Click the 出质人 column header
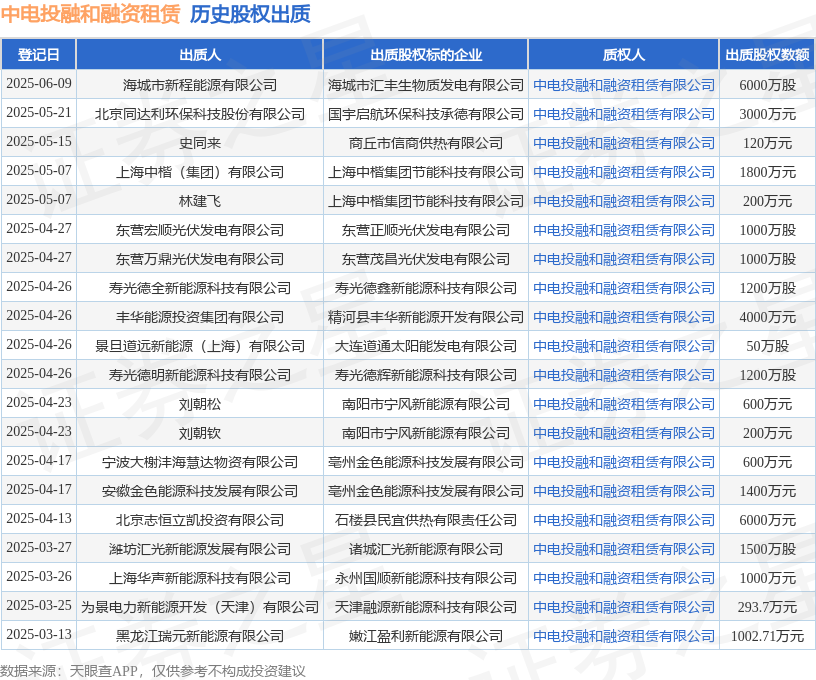The image size is (816, 680). coord(200,55)
